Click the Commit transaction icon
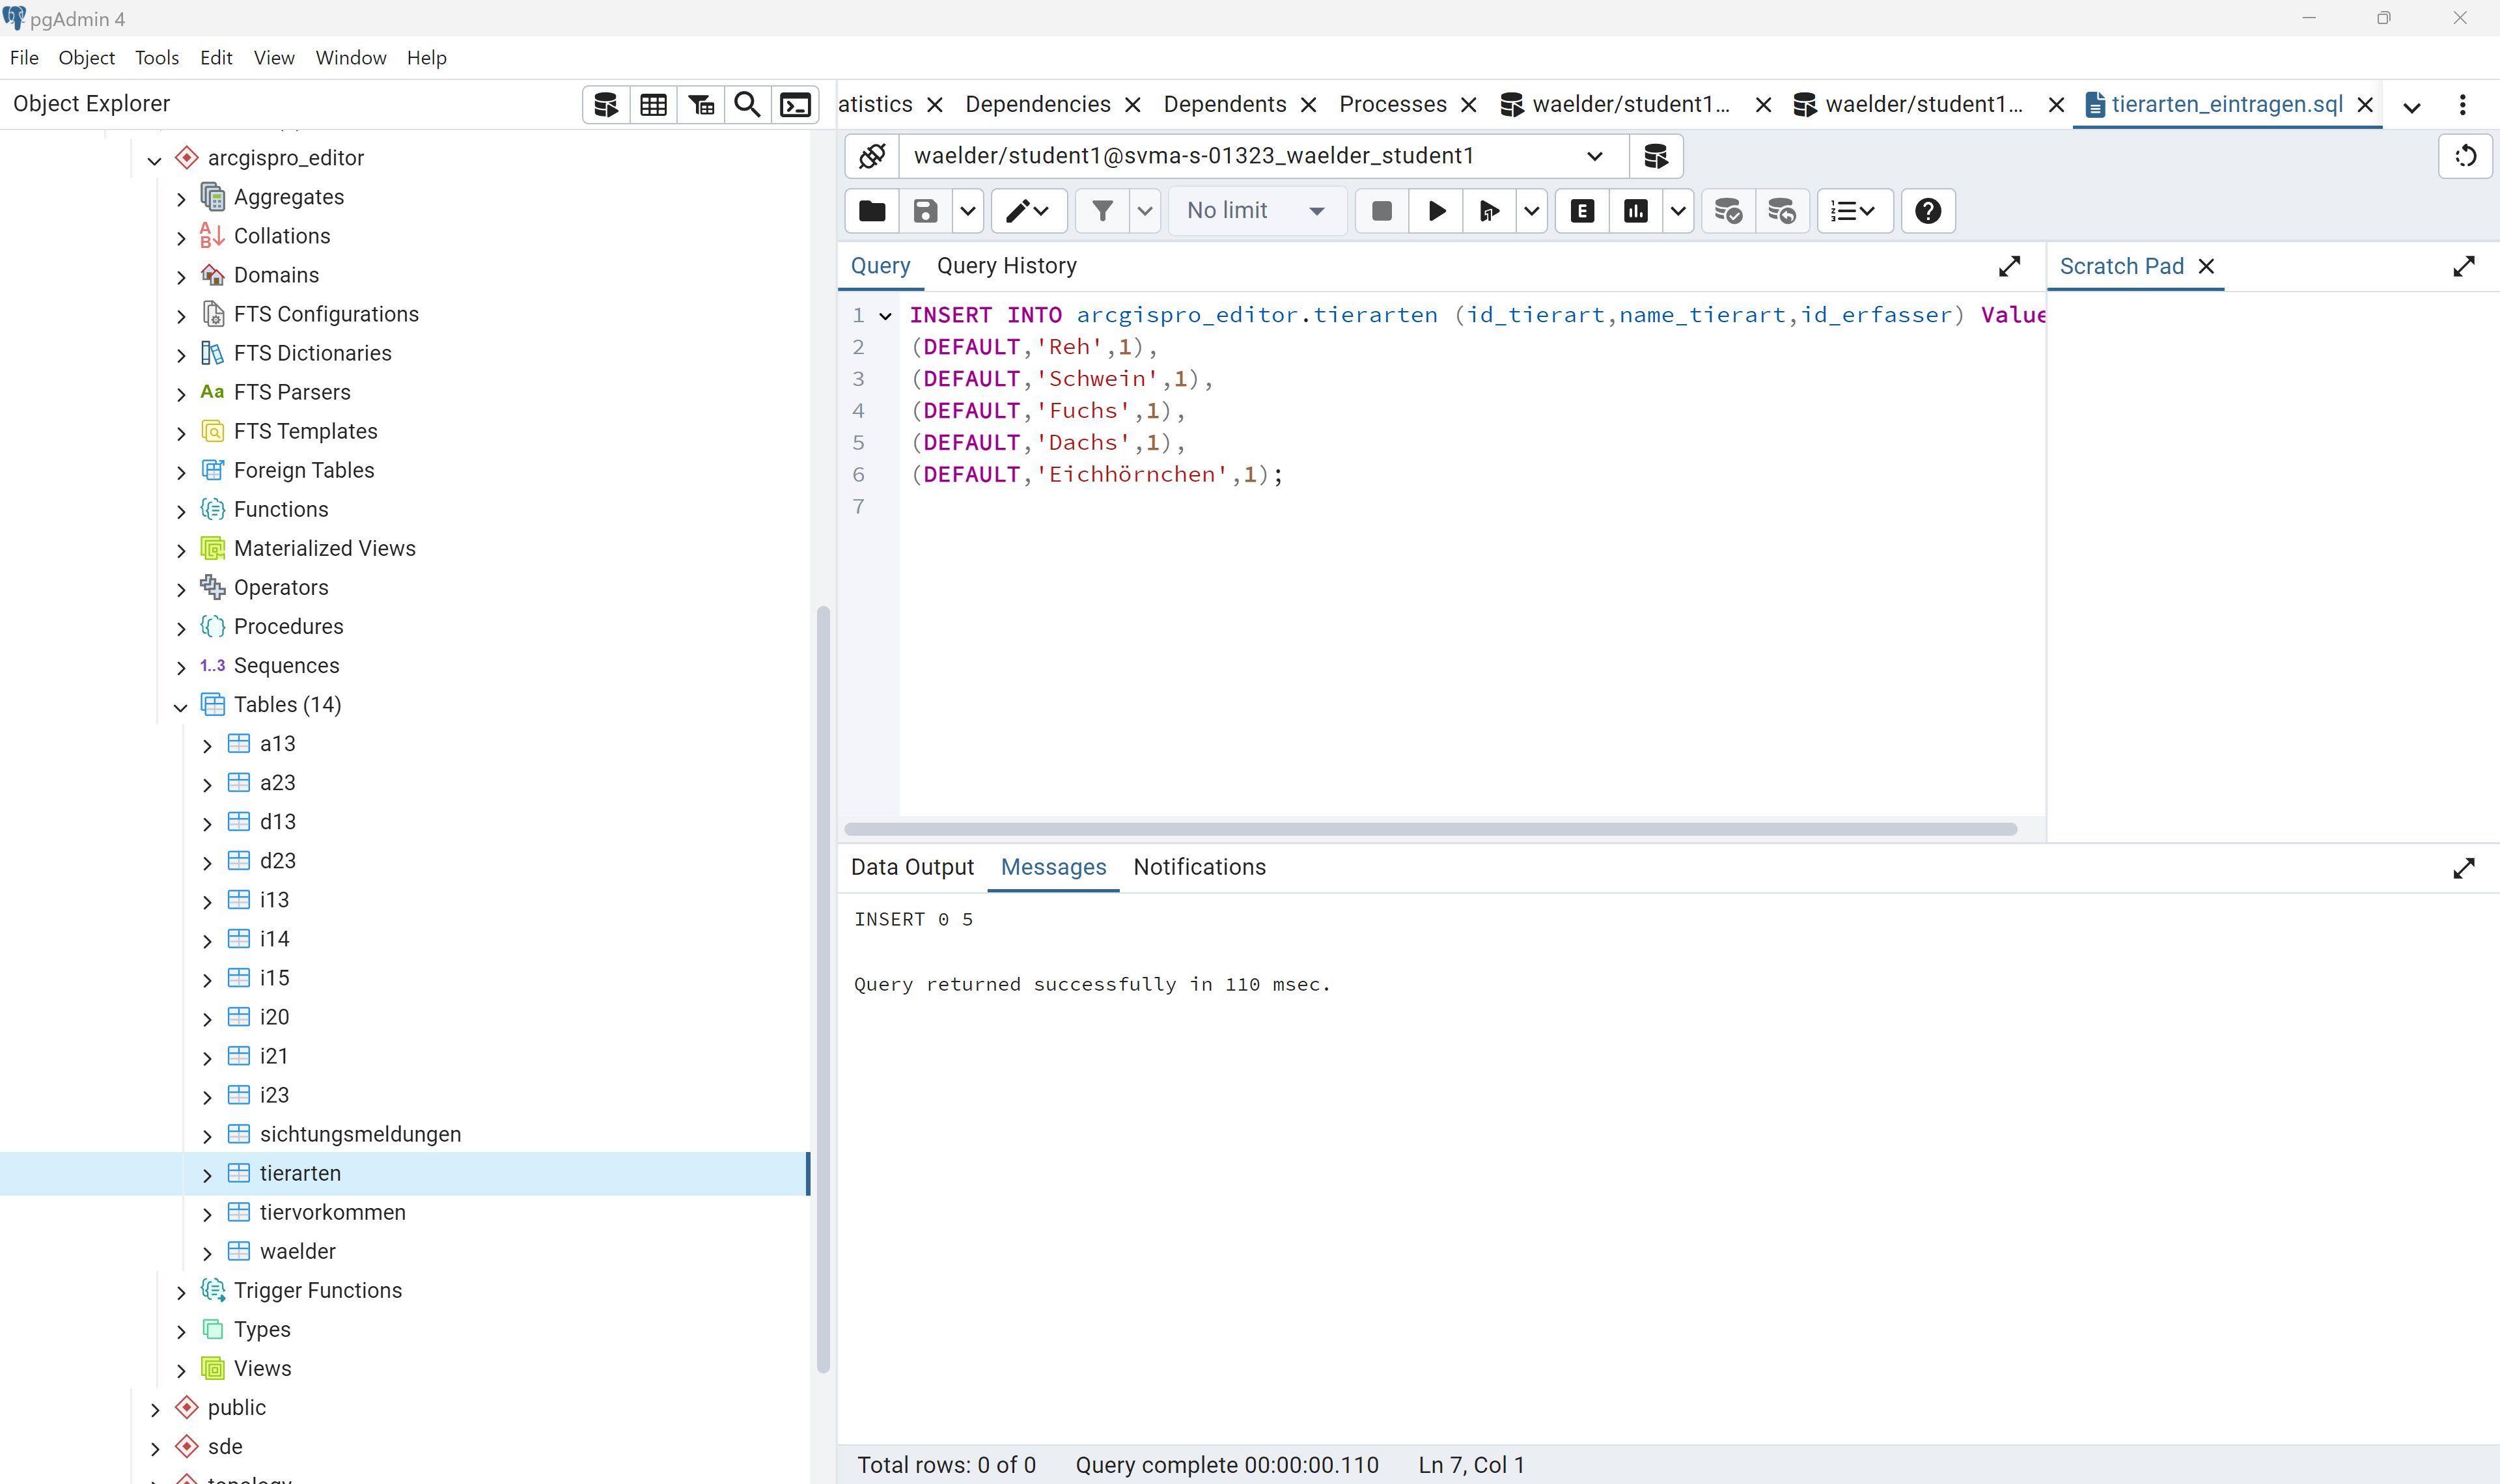Screen dimensions: 2500x1484 coord(1727,211)
